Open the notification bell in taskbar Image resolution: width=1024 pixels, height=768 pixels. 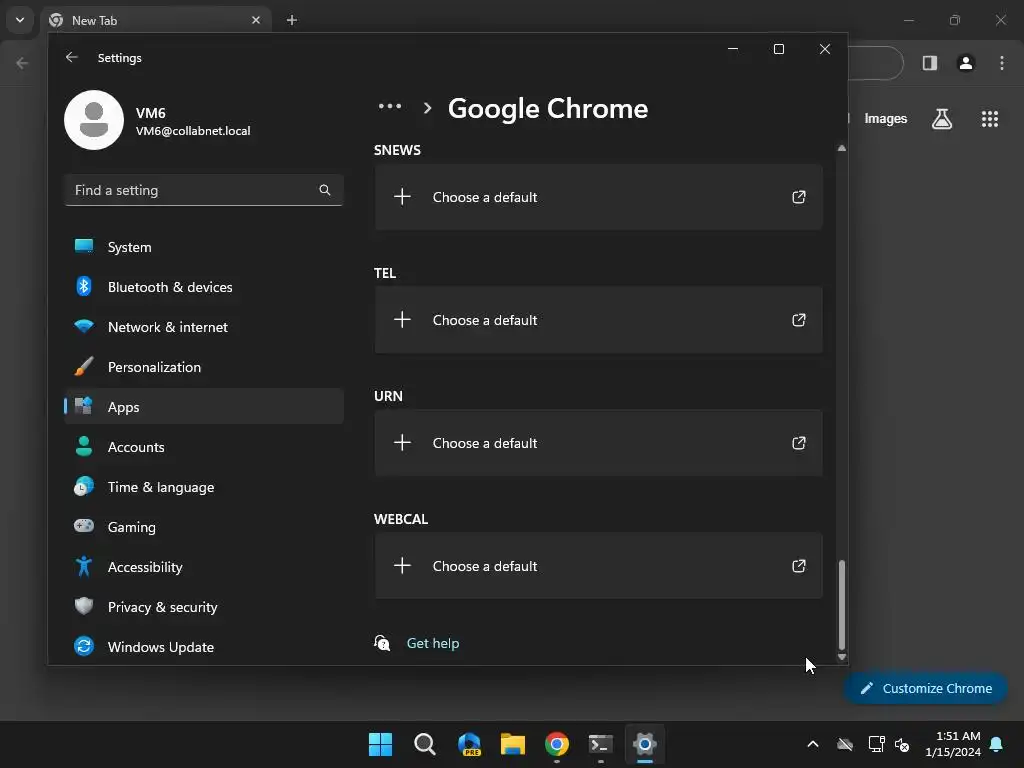[997, 744]
